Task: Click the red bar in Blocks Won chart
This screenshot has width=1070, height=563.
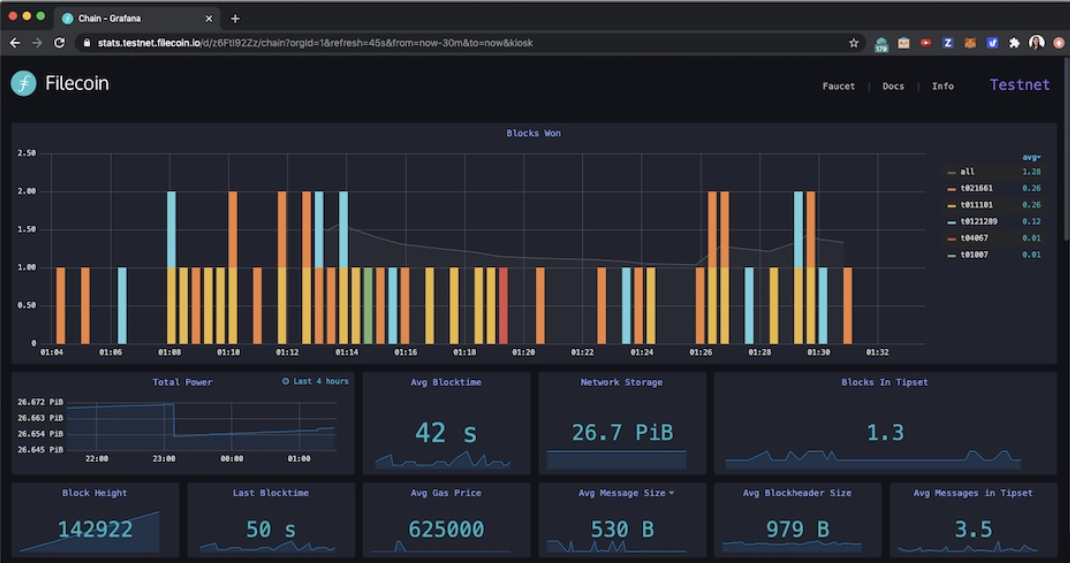Action: pos(503,306)
